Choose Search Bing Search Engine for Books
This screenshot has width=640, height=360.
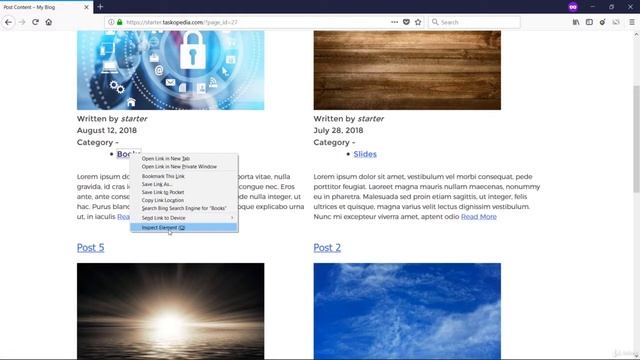[x=184, y=208]
